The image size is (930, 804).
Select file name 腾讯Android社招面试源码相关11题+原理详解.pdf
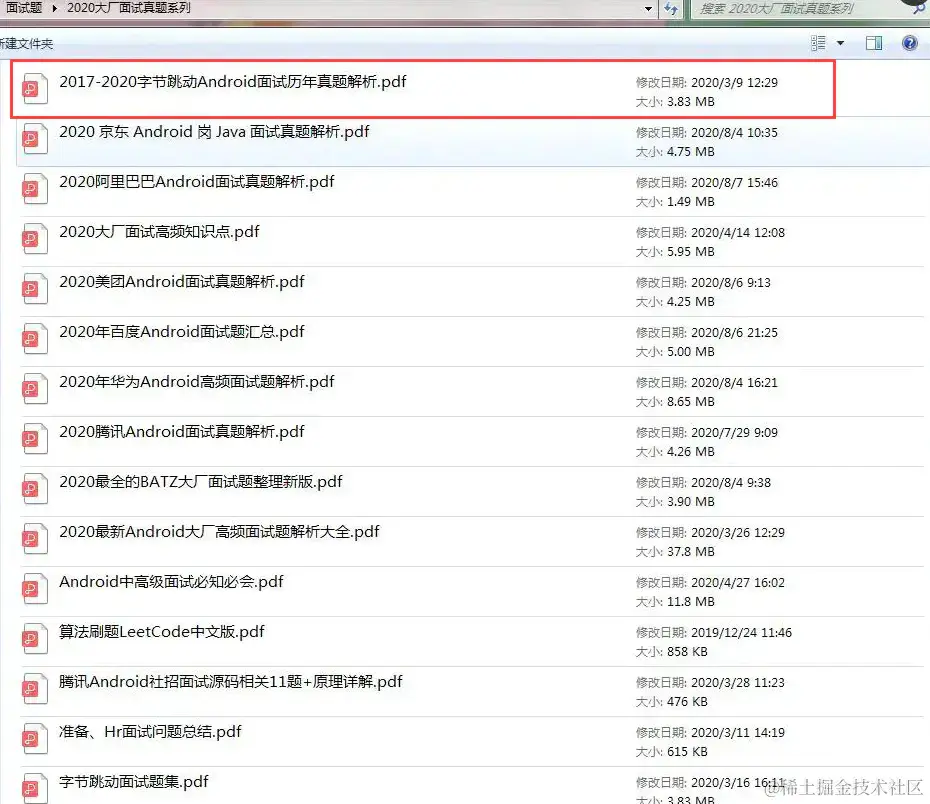[231, 682]
